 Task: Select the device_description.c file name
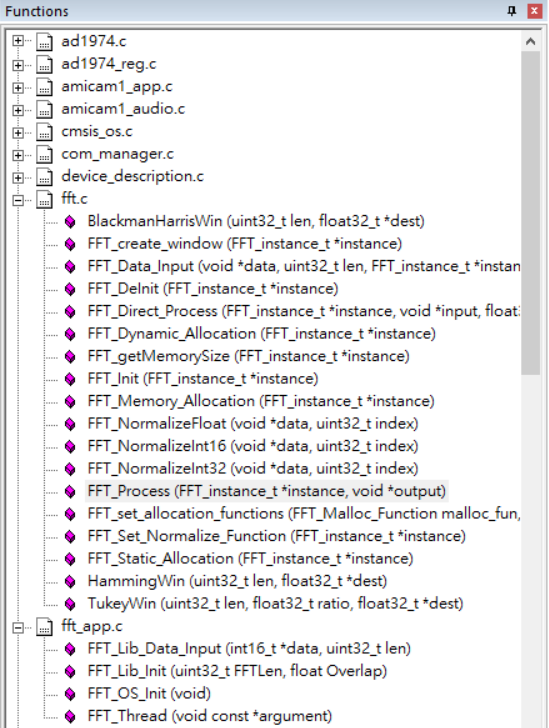(x=132, y=177)
